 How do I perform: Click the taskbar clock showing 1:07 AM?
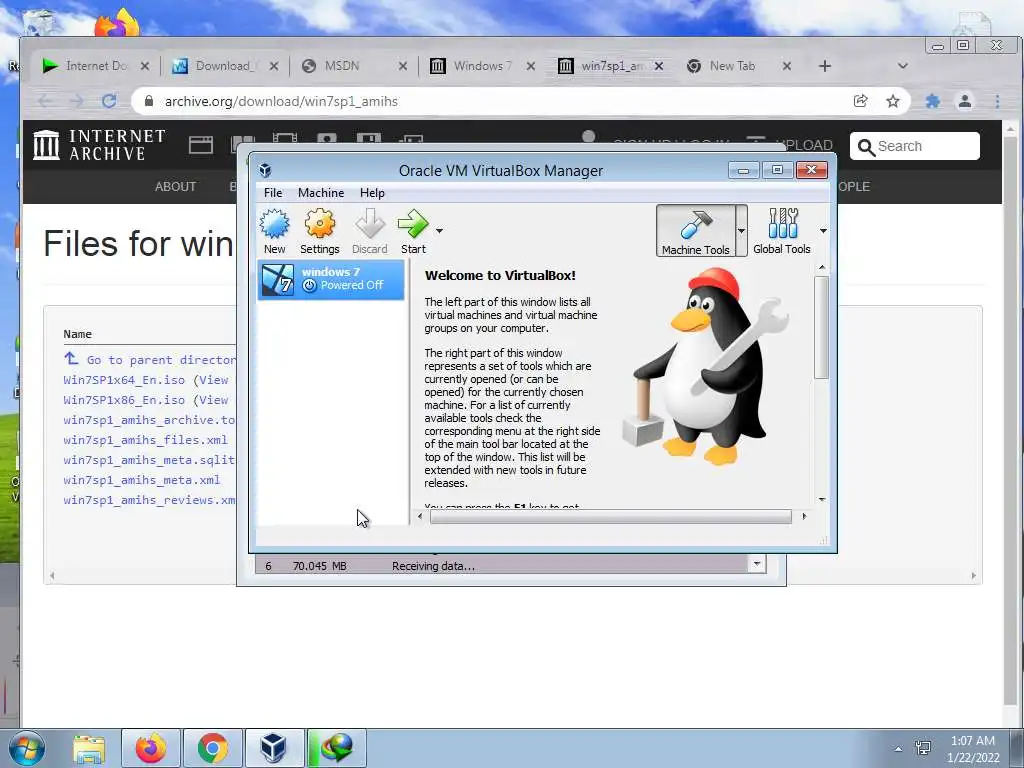coord(973,748)
